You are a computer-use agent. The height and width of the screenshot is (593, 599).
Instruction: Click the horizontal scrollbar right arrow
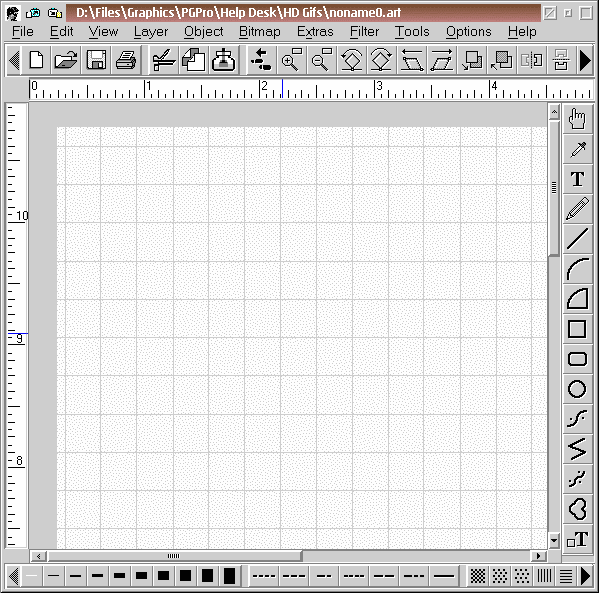point(539,556)
